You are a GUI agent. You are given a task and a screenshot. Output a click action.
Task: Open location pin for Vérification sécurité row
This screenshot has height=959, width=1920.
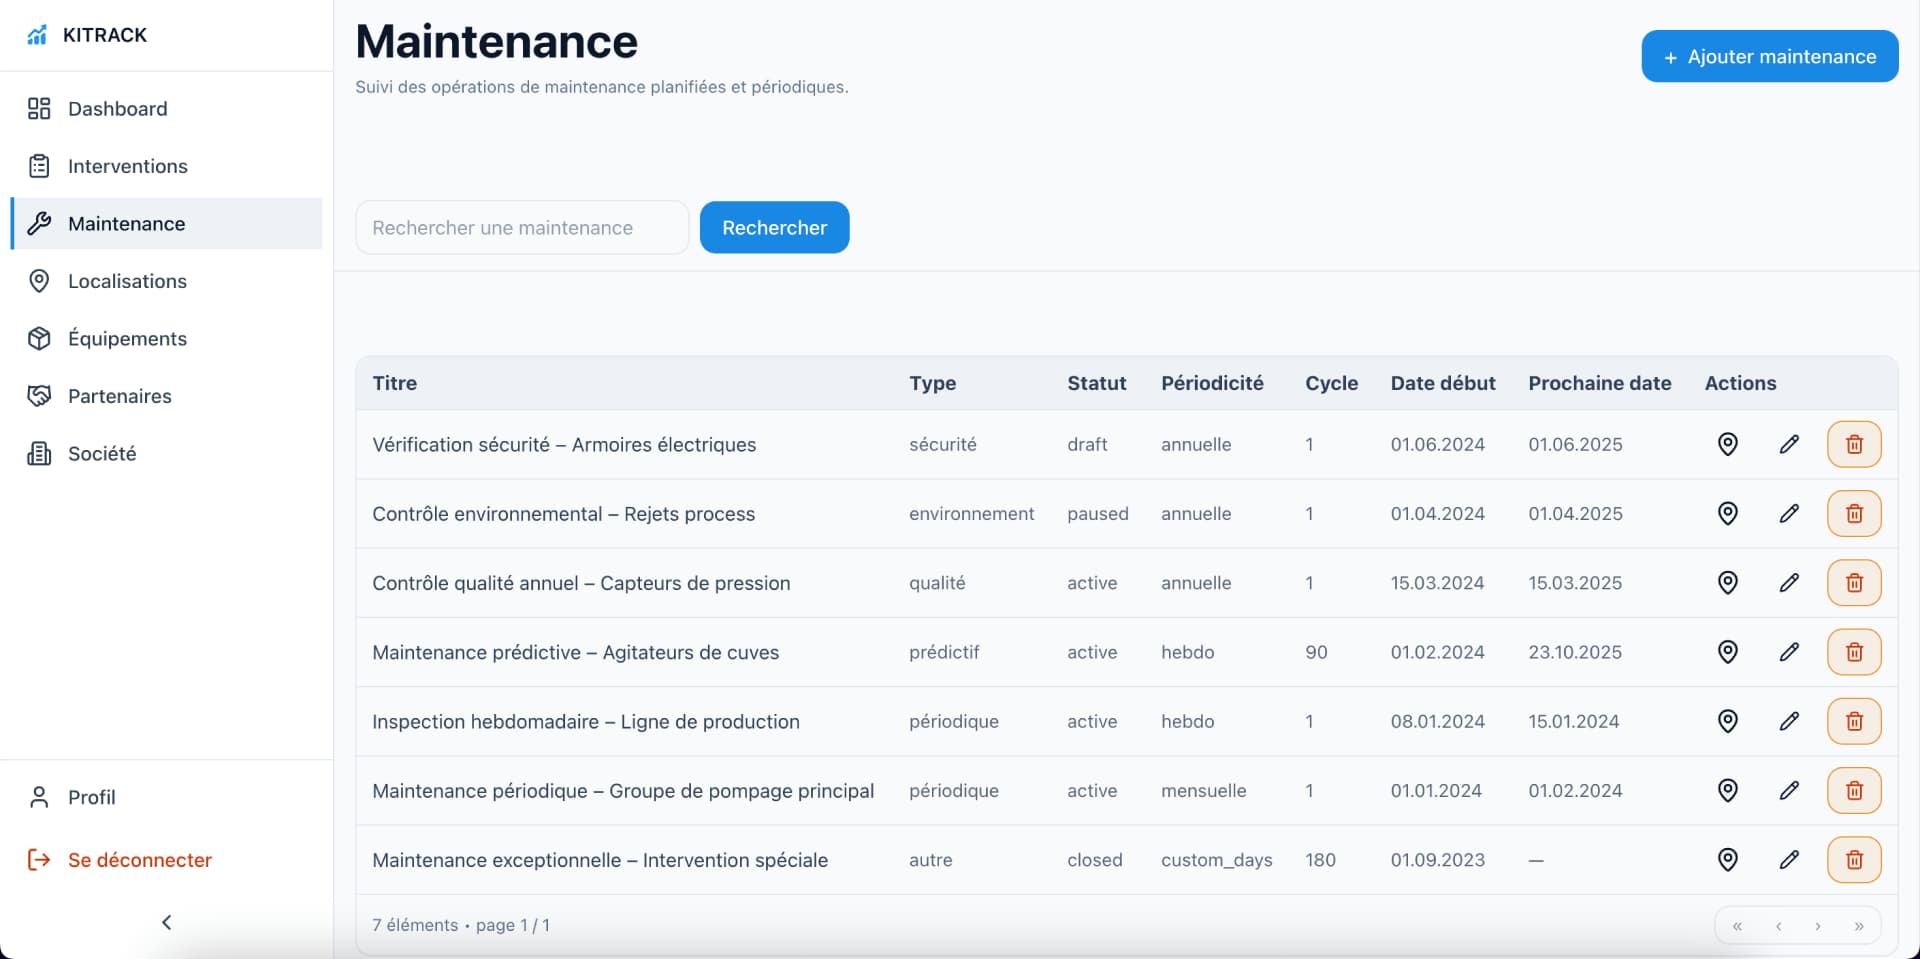click(x=1728, y=444)
